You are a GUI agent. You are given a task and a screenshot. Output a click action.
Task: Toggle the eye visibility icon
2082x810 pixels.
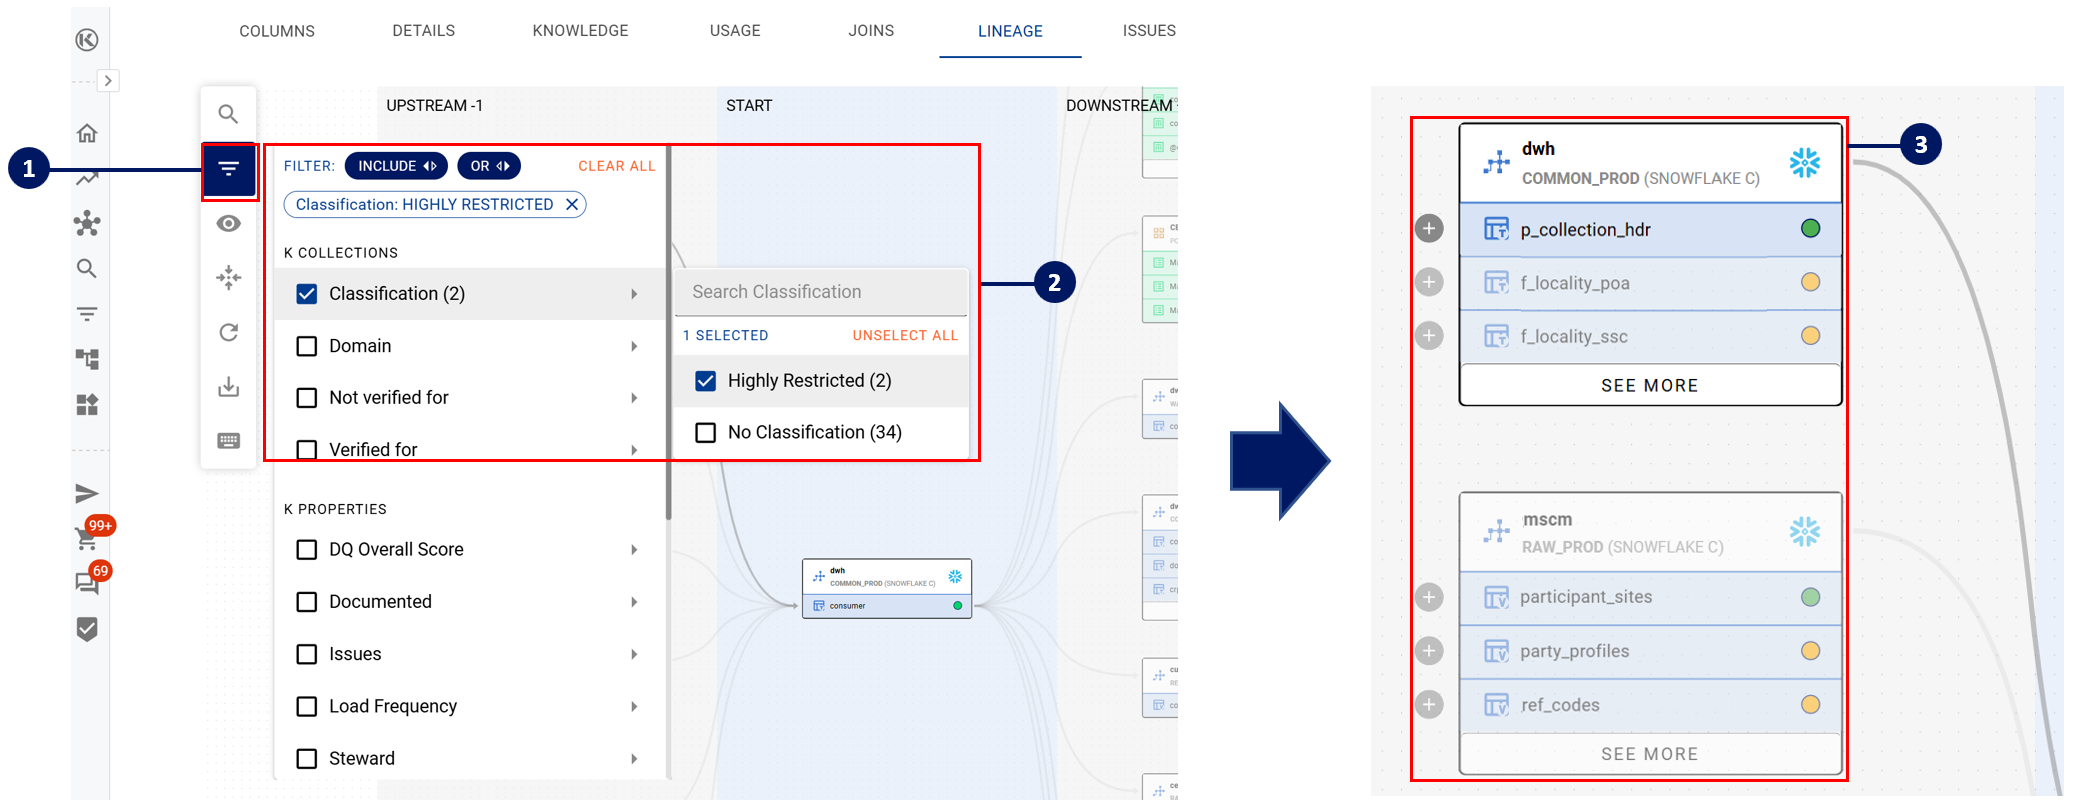coord(229,223)
